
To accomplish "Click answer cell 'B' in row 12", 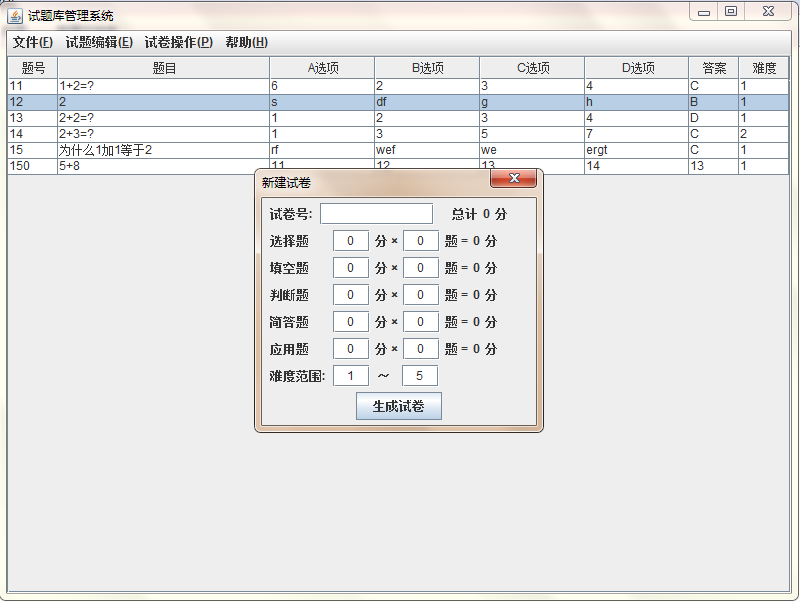I will pos(714,102).
